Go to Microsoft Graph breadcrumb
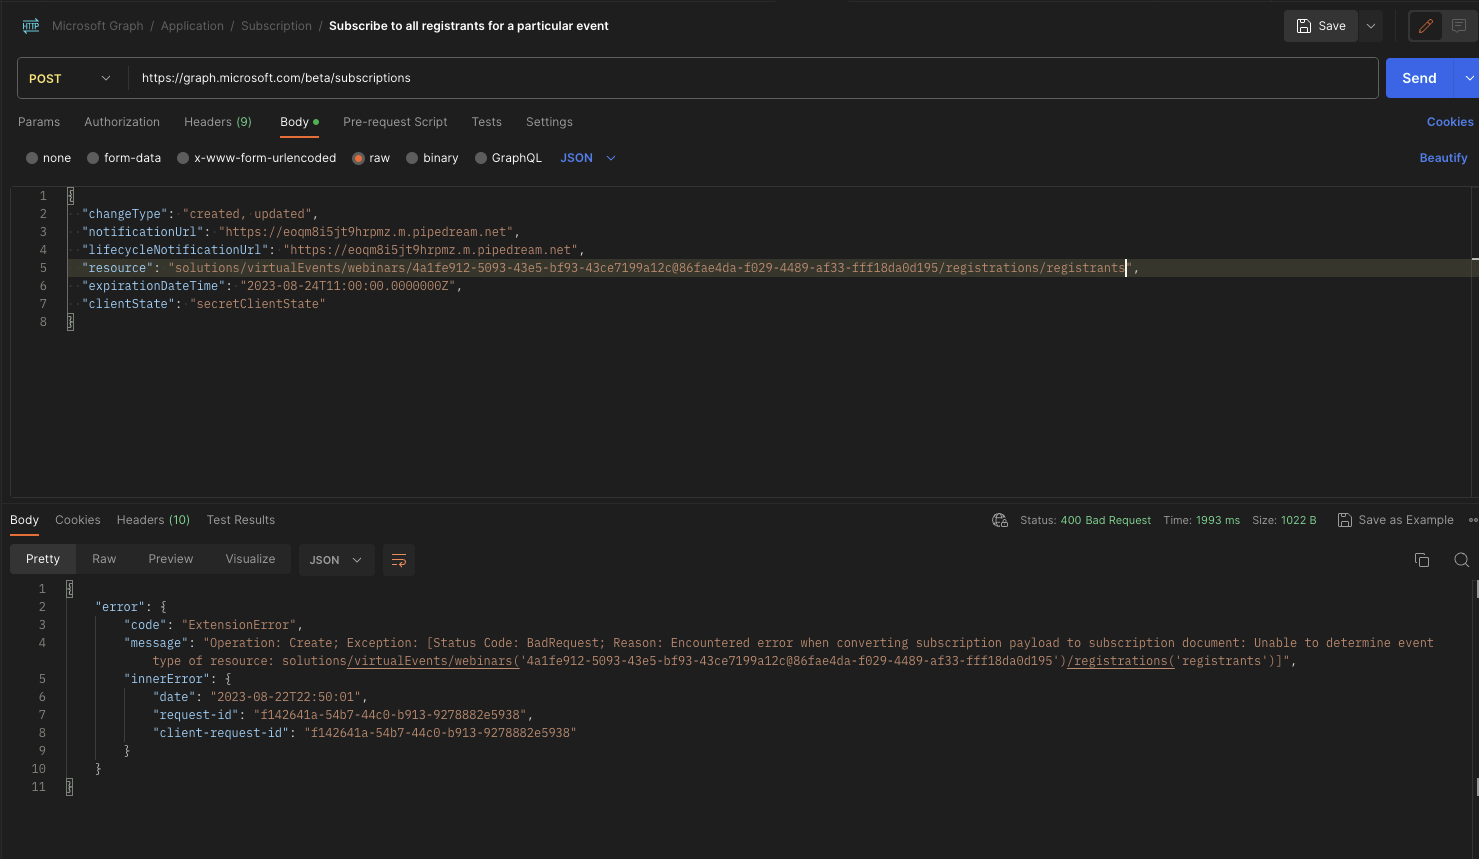 (98, 26)
